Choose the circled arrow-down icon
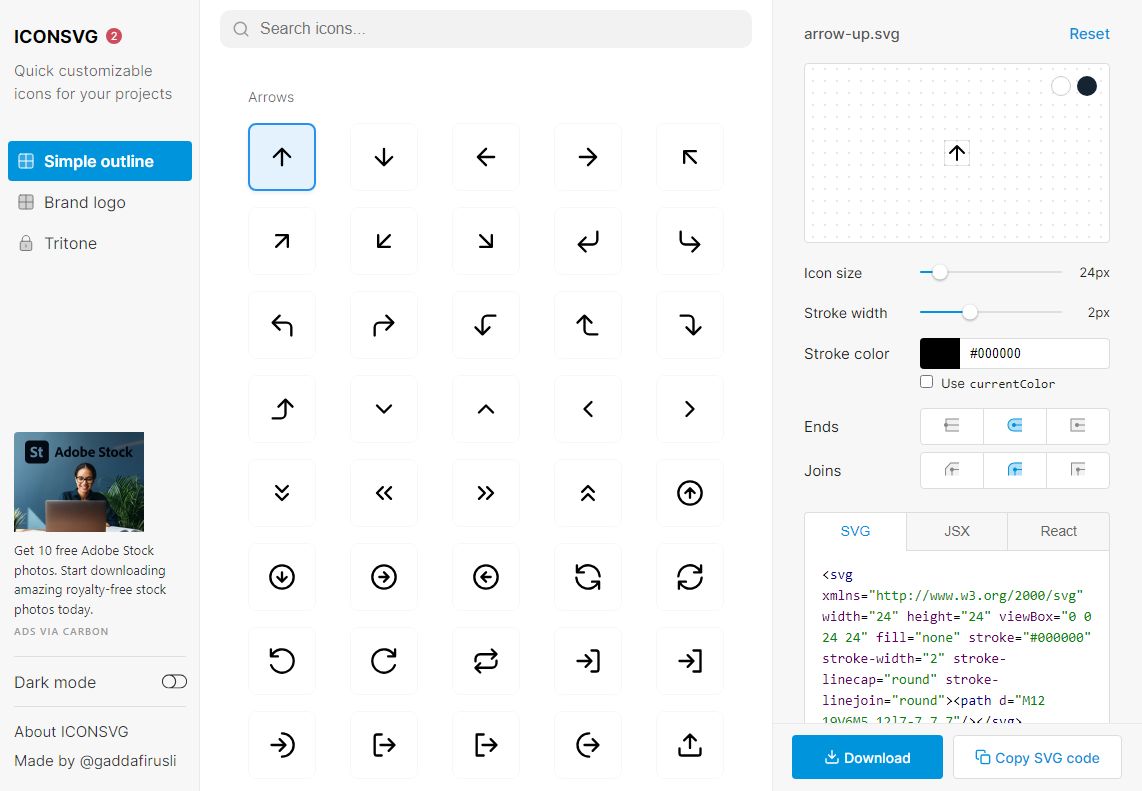 point(282,577)
